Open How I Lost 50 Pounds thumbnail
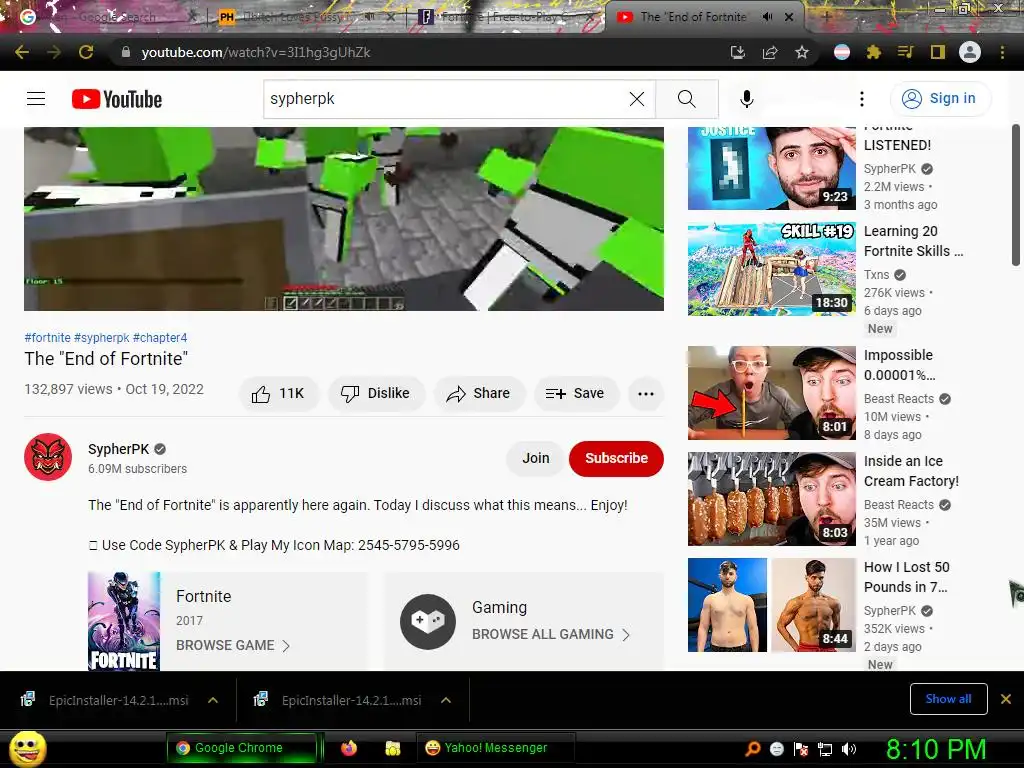The height and width of the screenshot is (768, 1024). click(772, 605)
